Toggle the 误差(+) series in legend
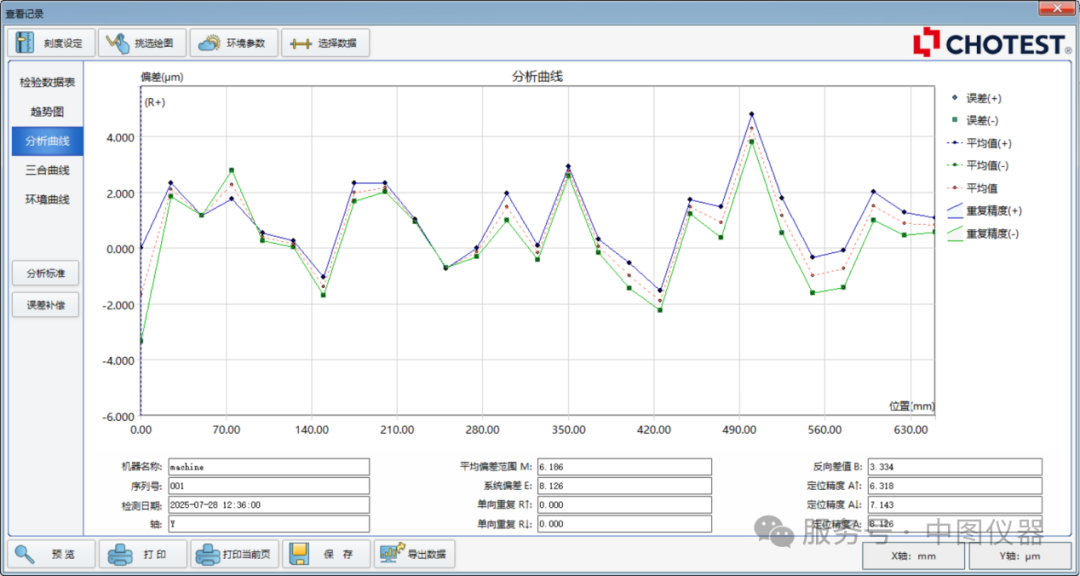The width and height of the screenshot is (1080, 576). click(983, 98)
